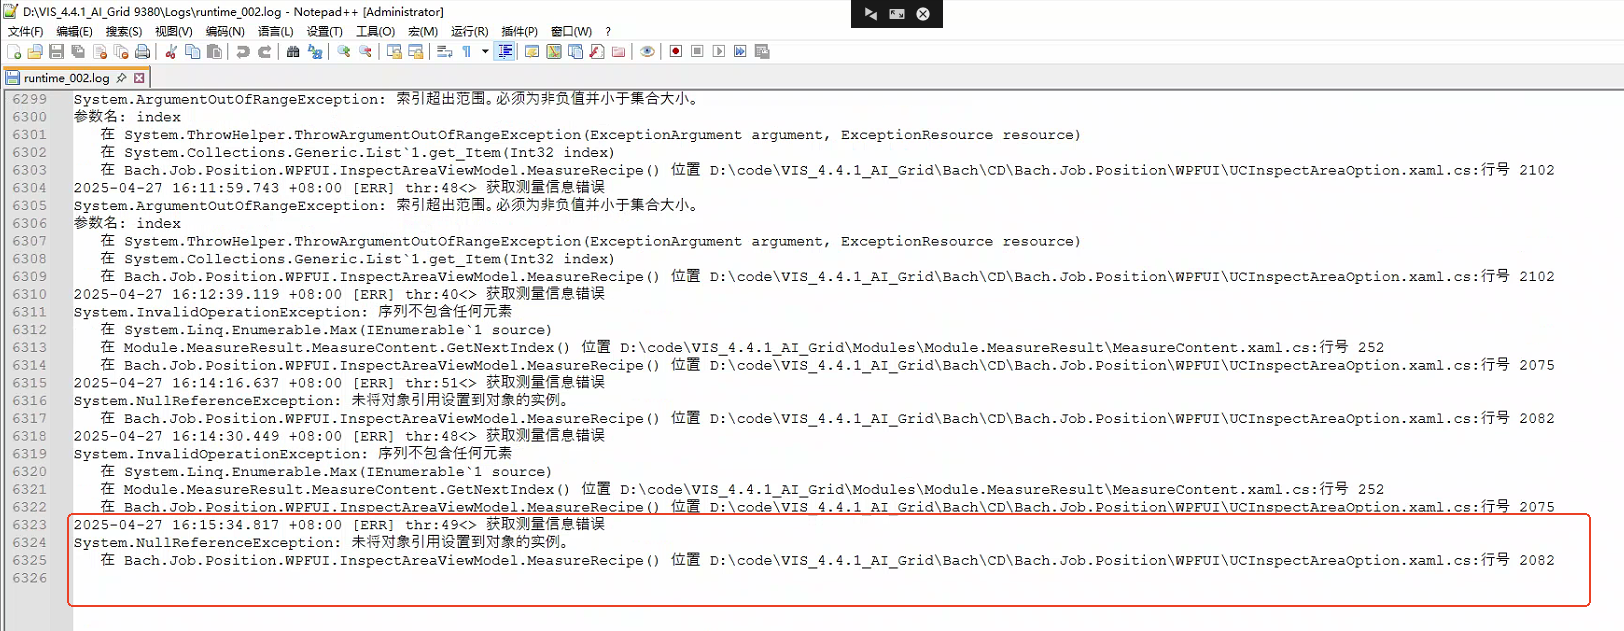Open a file using the folder icon
This screenshot has height=631, width=1624.
35,51
